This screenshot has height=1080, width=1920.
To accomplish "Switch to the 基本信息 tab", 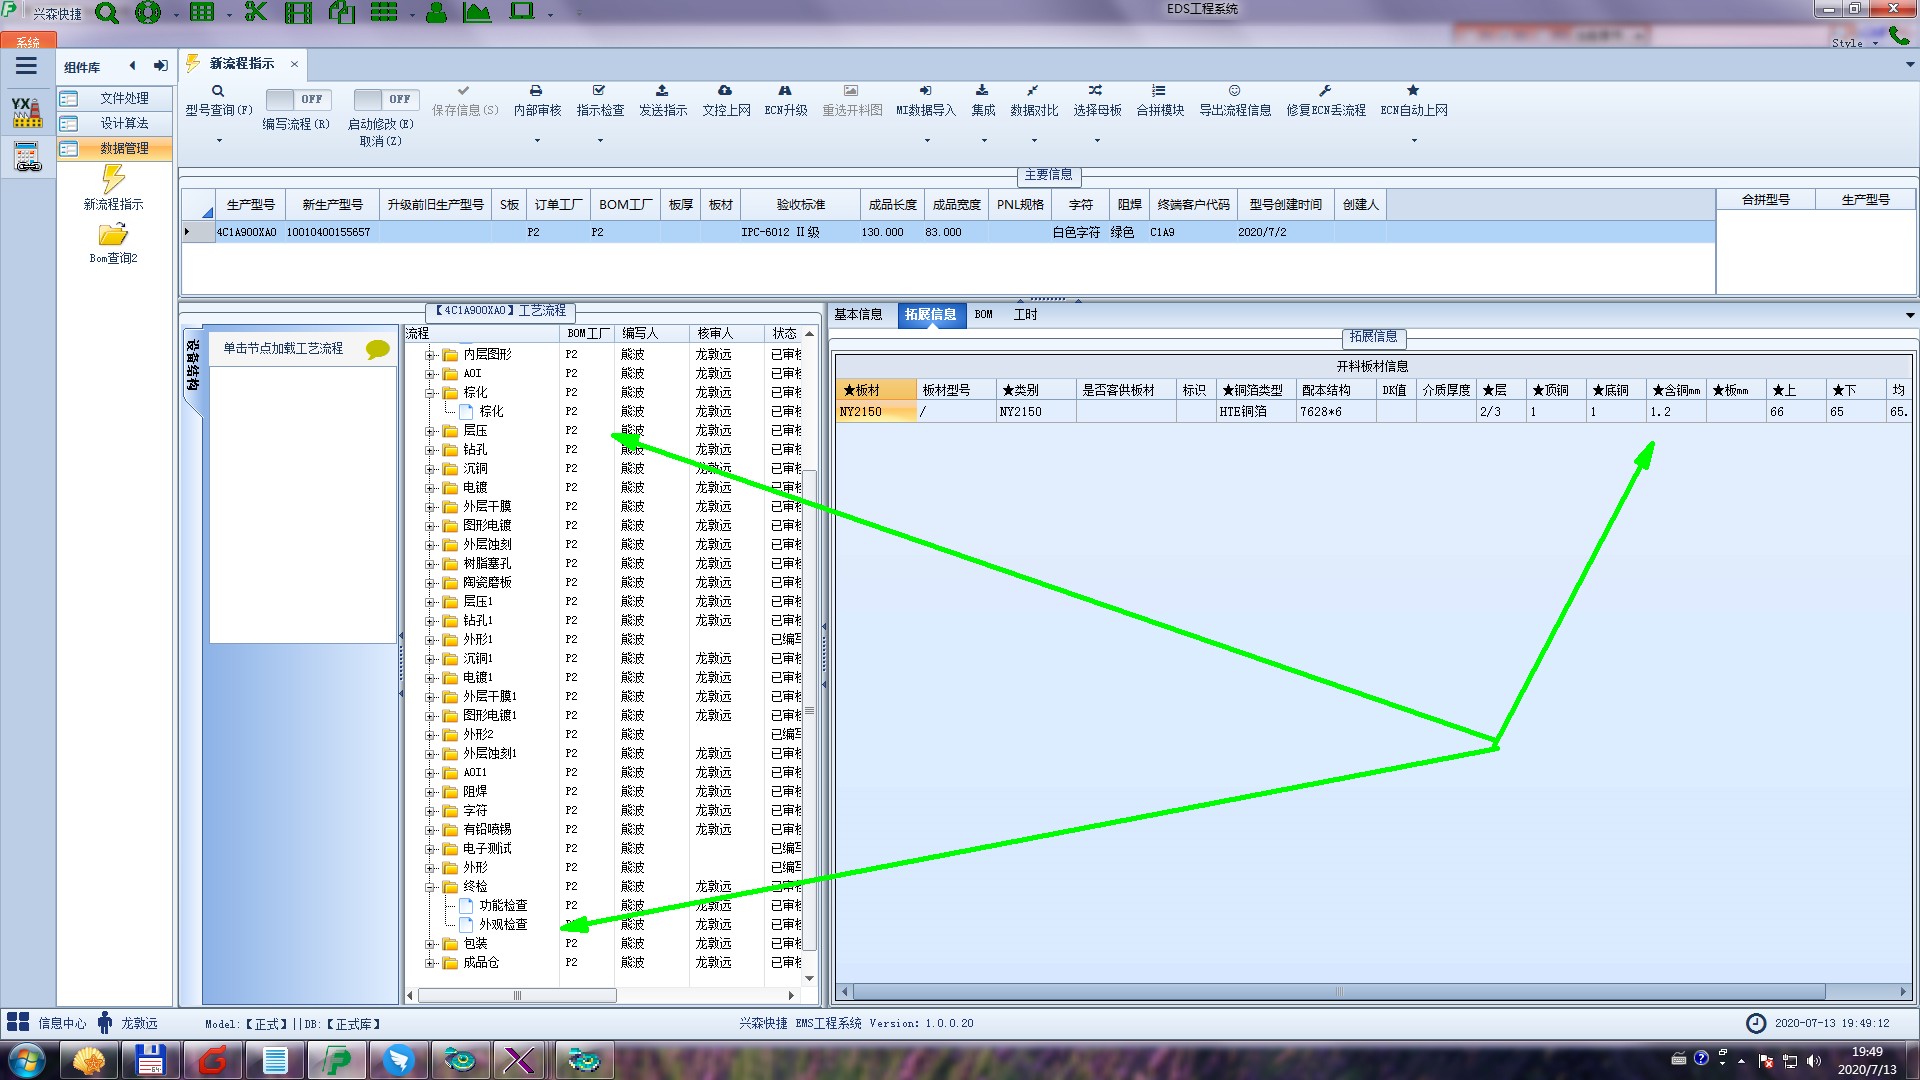I will pos(858,314).
